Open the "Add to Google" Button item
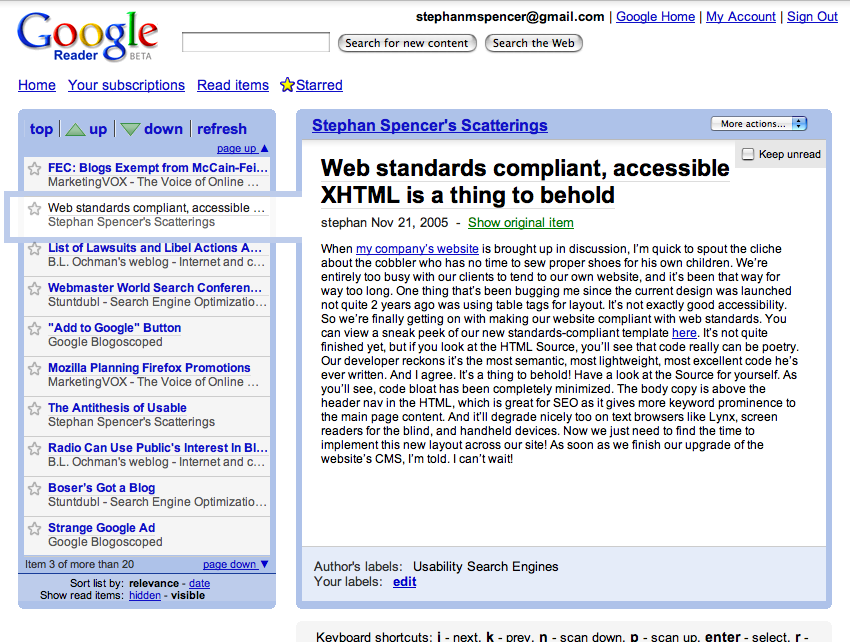 pos(114,328)
